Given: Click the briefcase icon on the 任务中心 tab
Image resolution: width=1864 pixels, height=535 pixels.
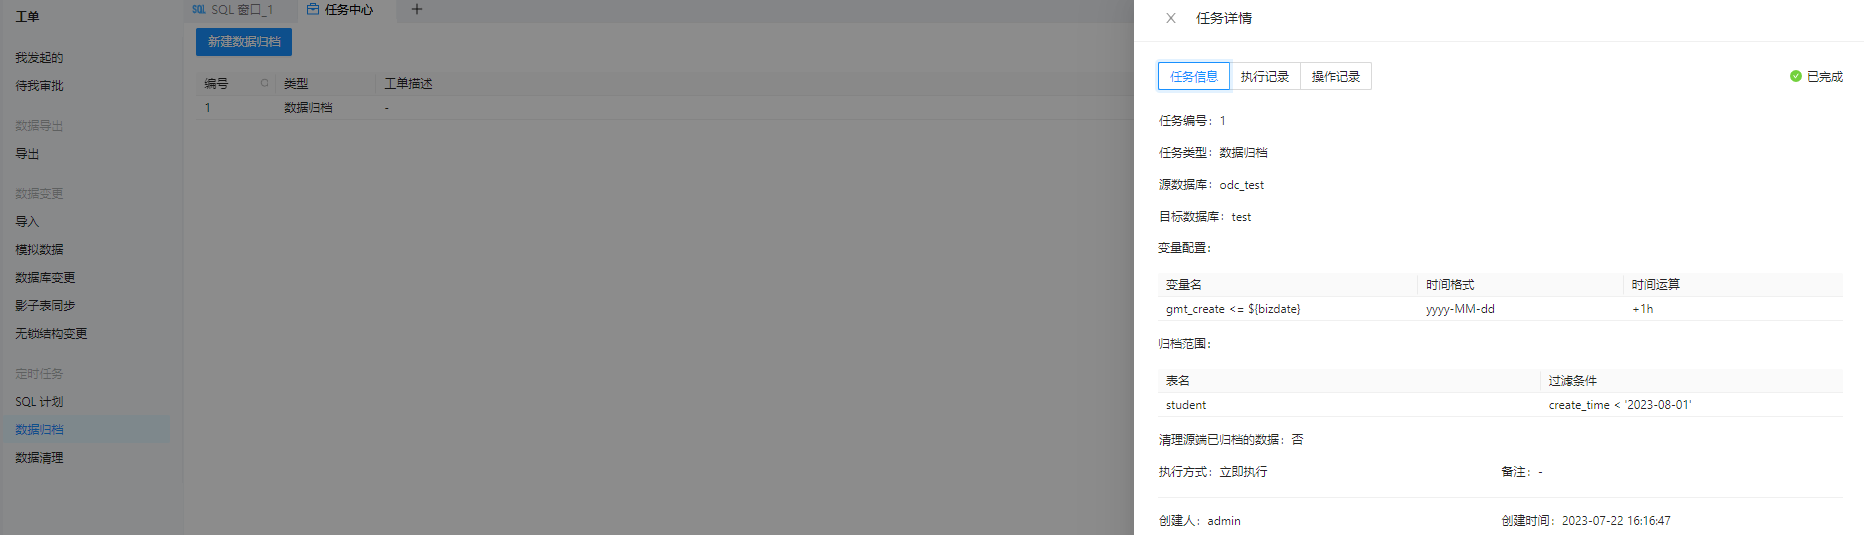Looking at the screenshot, I should point(313,10).
